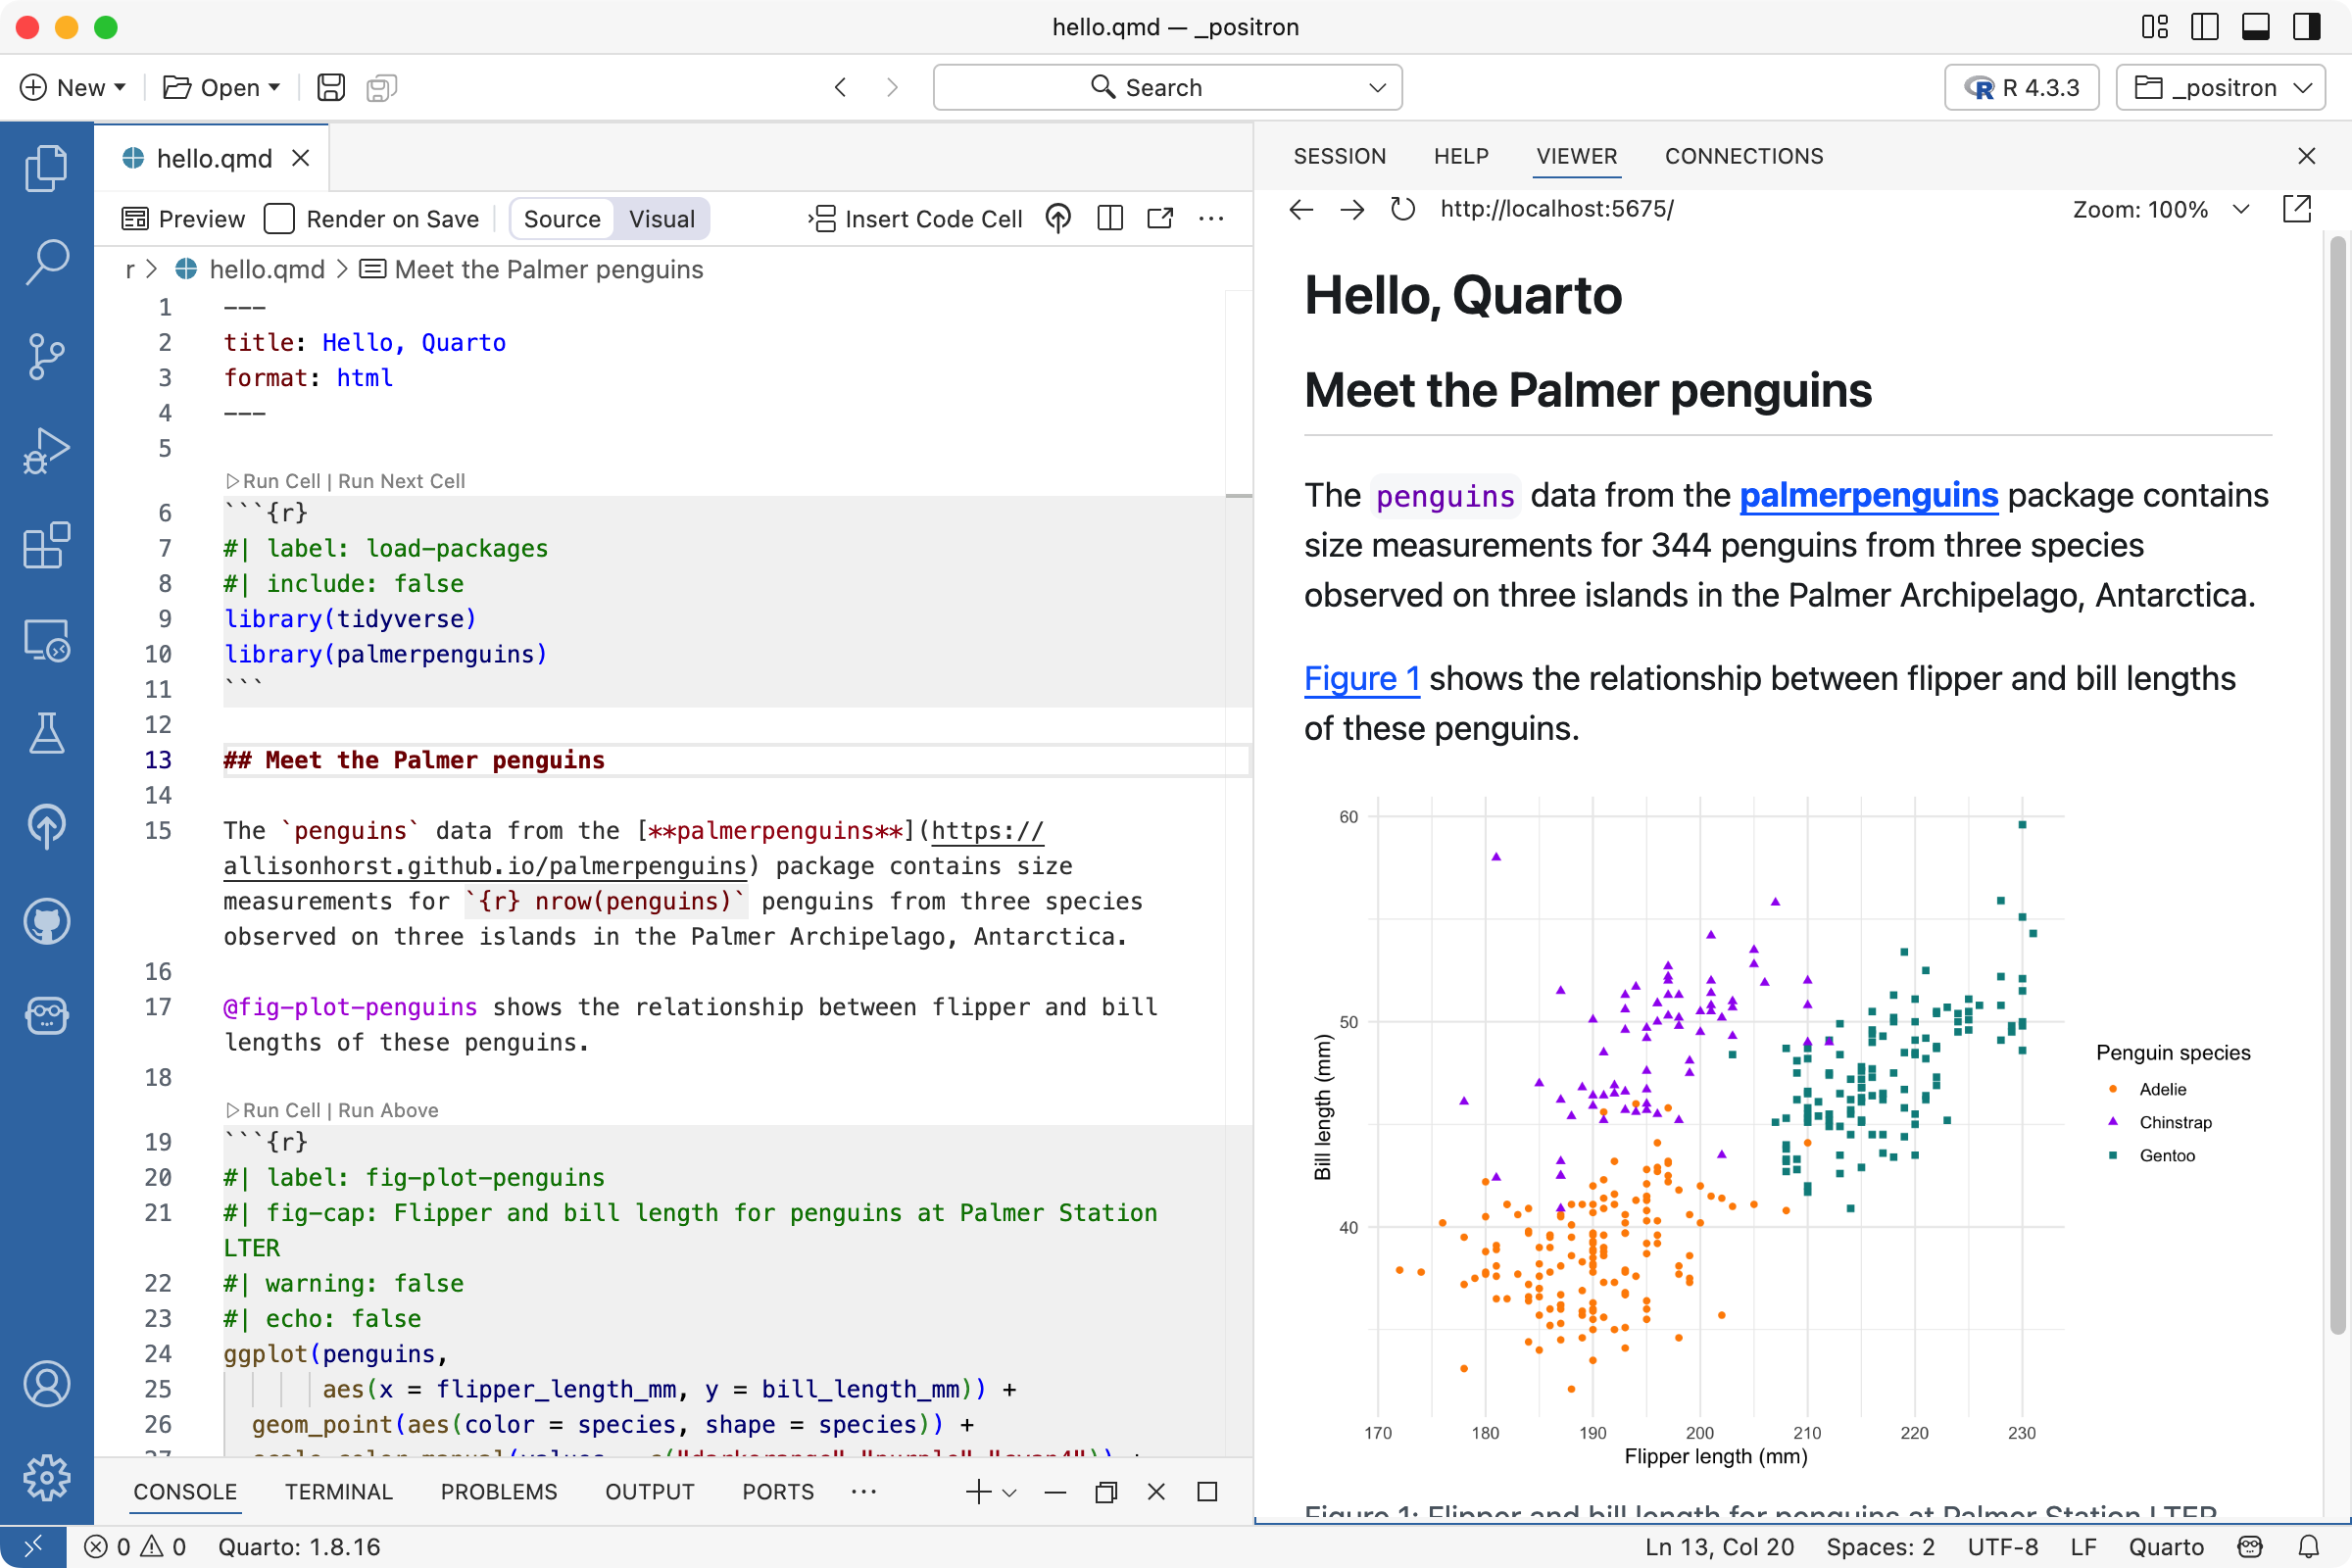Open the Zoom level dropdown in Viewer
Viewport: 2352px width, 1568px height.
(2241, 209)
